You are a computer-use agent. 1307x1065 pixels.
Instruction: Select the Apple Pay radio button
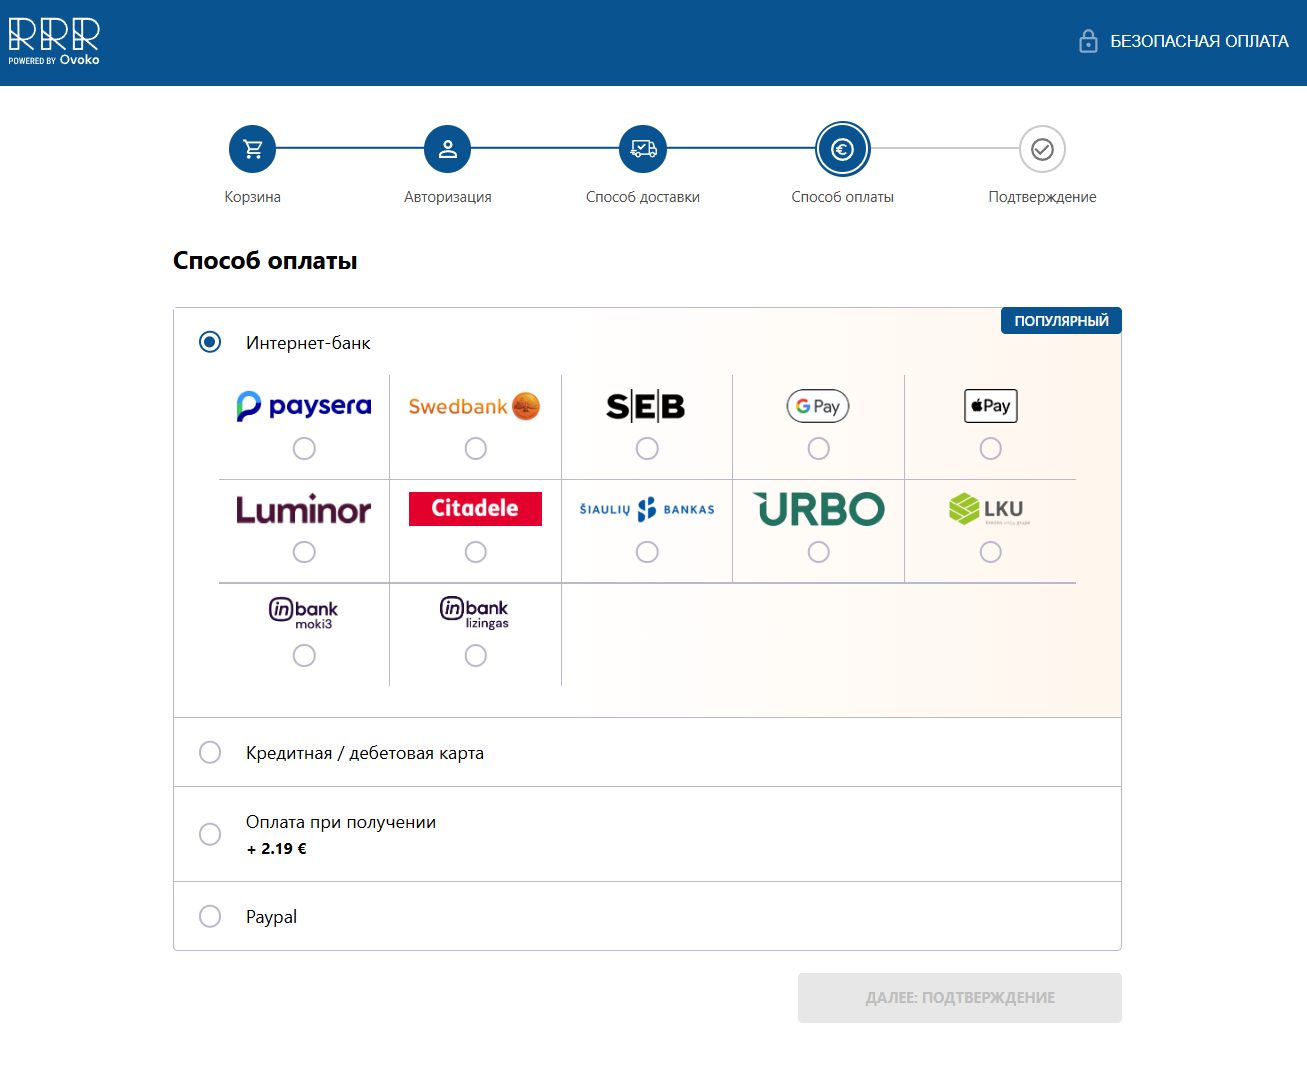pos(991,449)
